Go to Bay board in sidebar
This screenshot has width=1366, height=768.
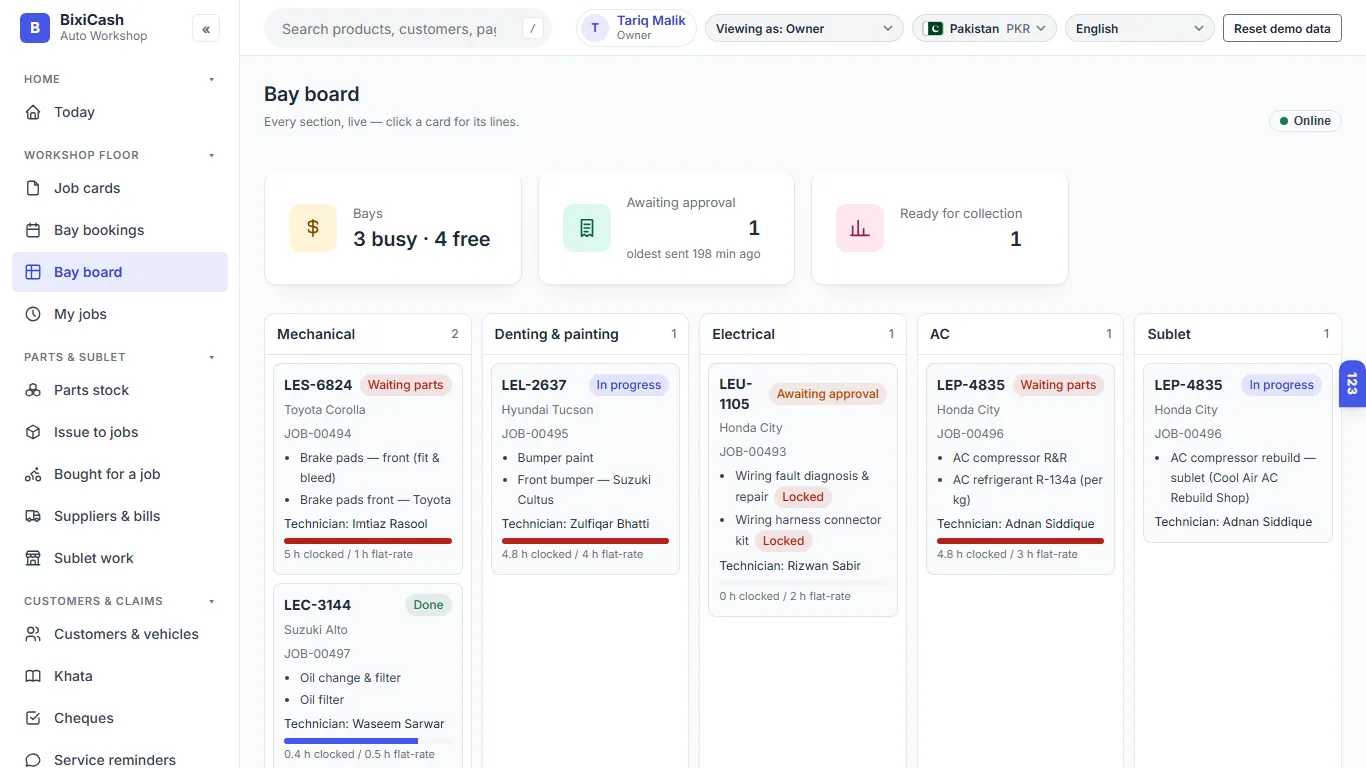pos(120,272)
